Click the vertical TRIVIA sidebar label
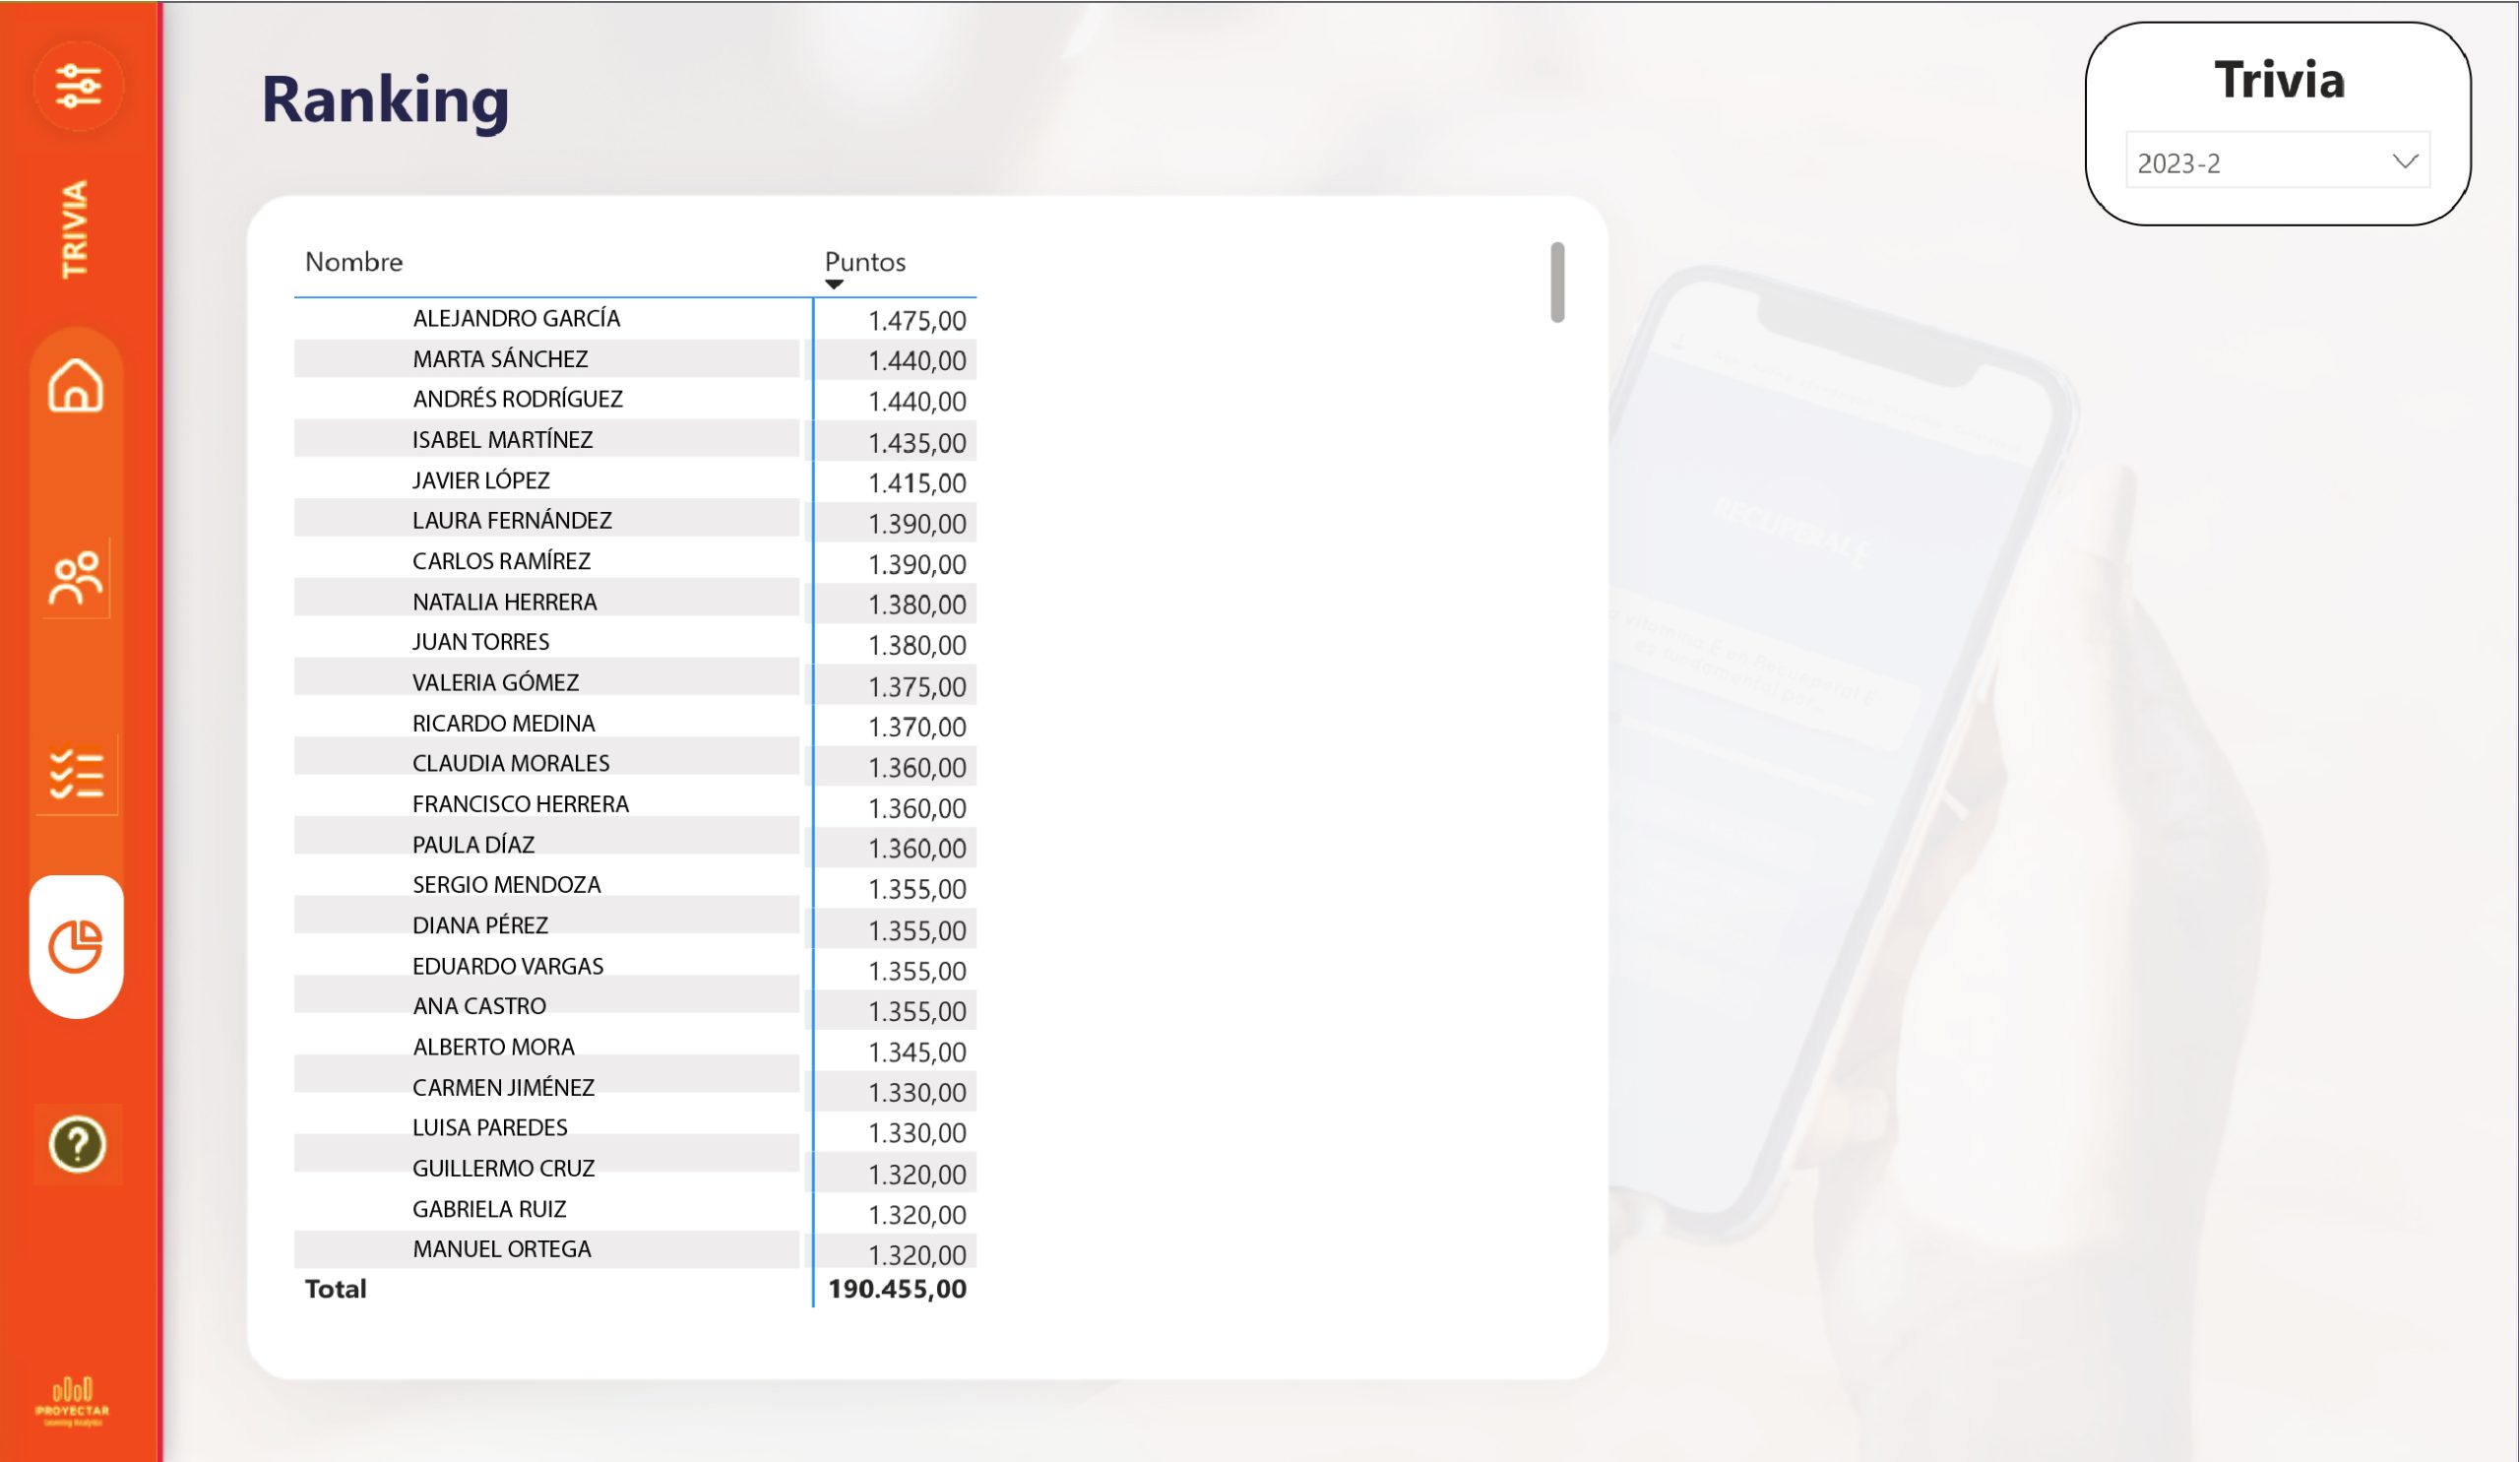Viewport: 2520px width, 1462px height. [75, 229]
